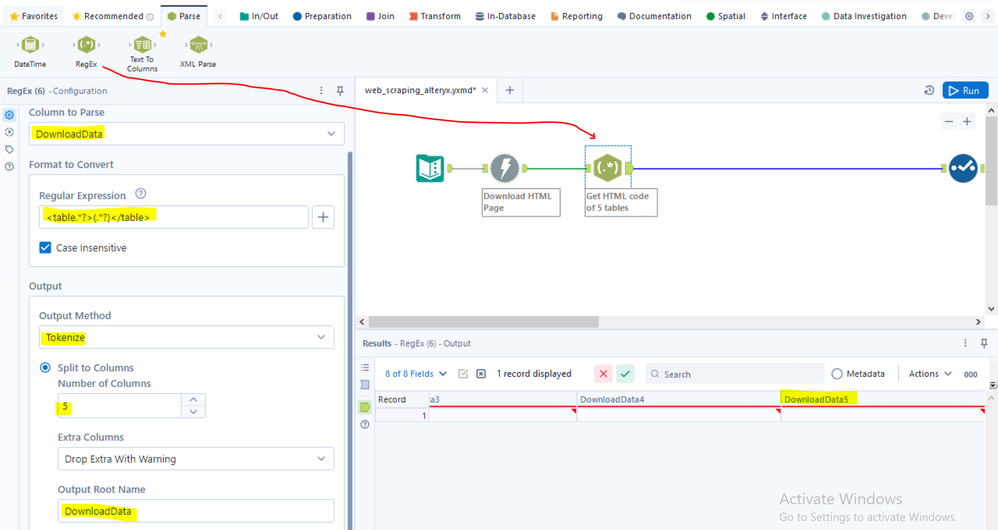Click the Number of Columns input field
Image resolution: width=998 pixels, height=530 pixels.
[120, 406]
